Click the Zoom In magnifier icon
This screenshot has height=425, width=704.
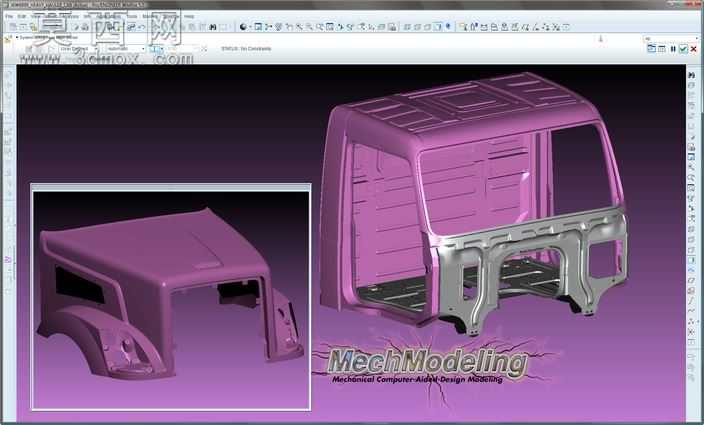pyautogui.click(x=299, y=27)
